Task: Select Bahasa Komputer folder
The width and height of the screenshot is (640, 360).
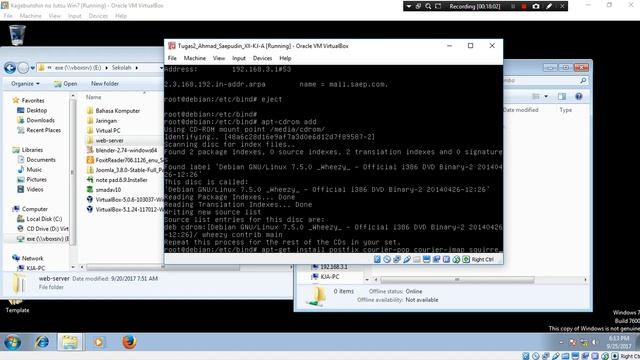Action: (113, 111)
